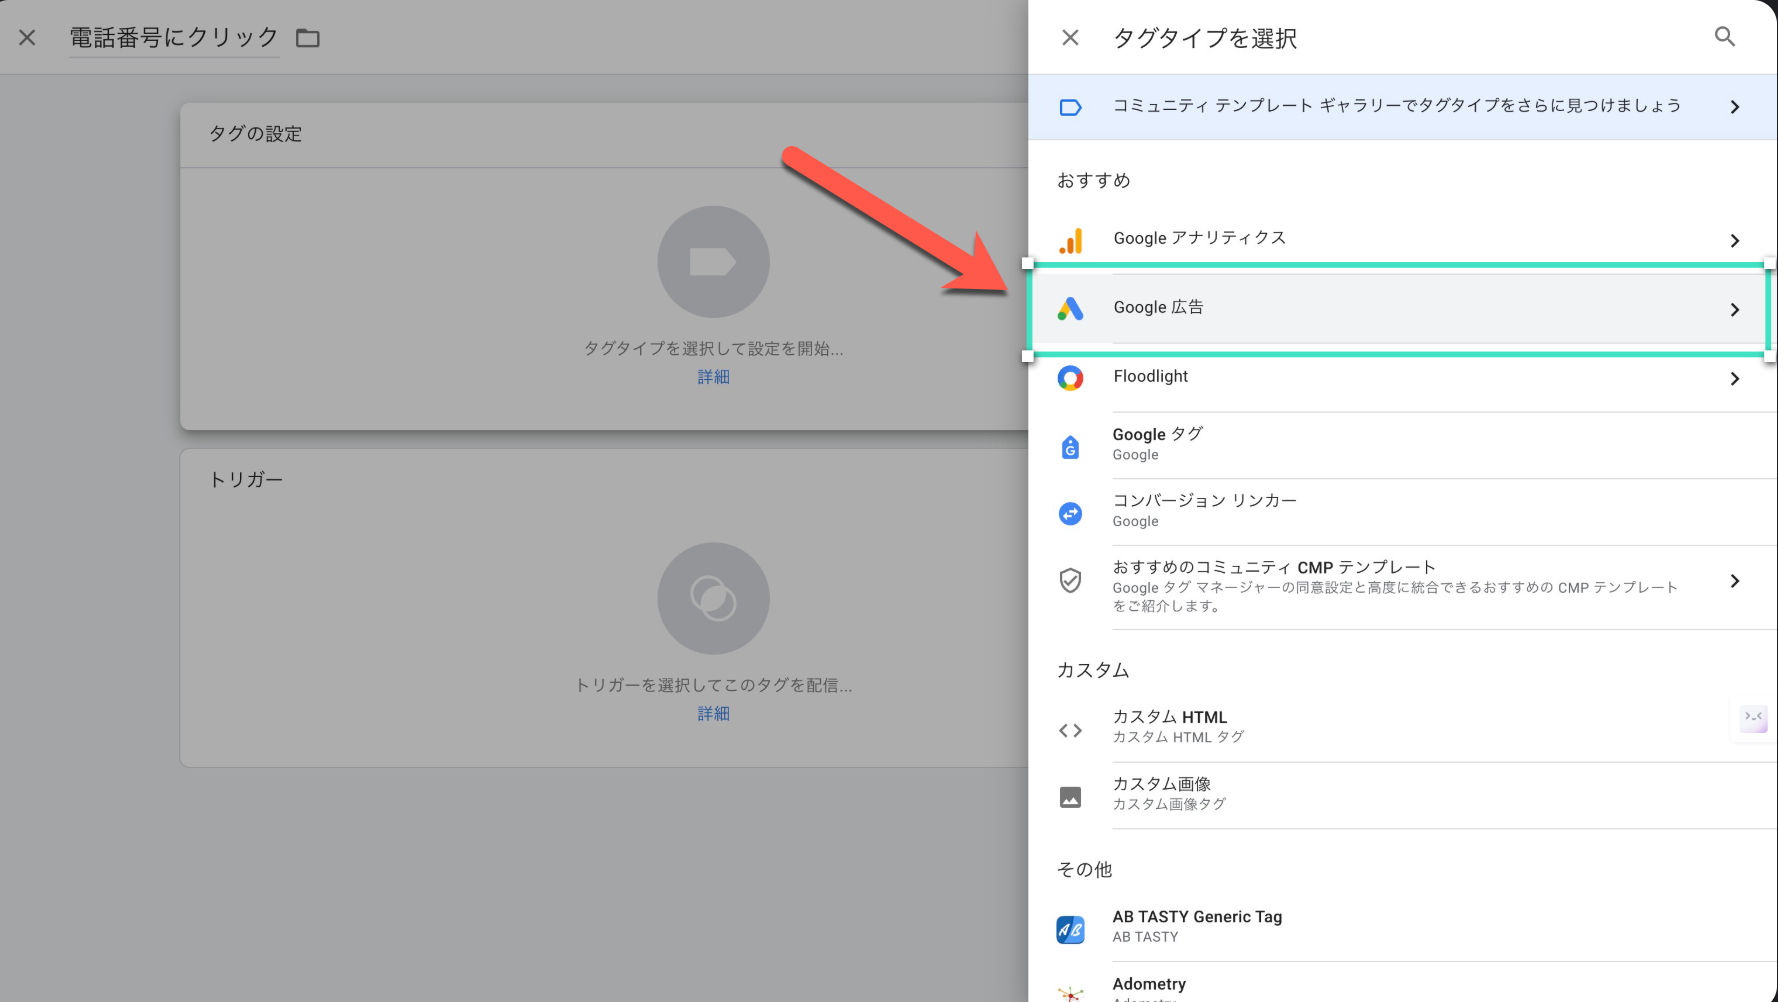Choose コンバージョン リンカー tag type
Viewport: 1778px width, 1002px height.
pyautogui.click(x=1402, y=512)
